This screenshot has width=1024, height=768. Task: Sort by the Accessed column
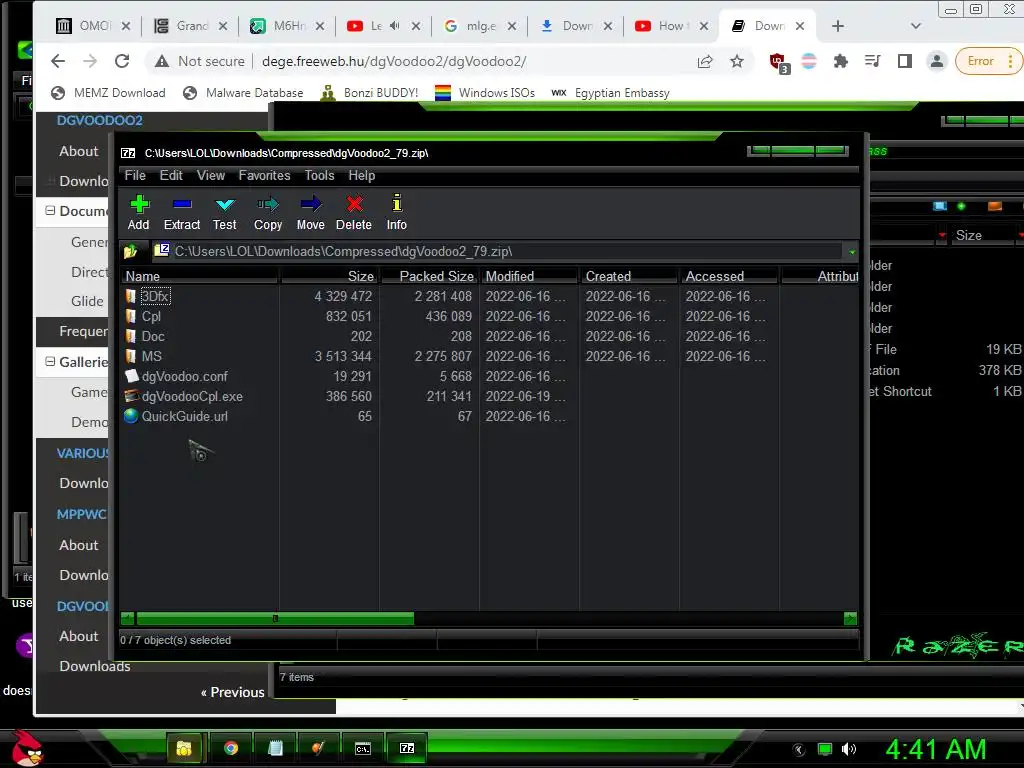tap(729, 276)
